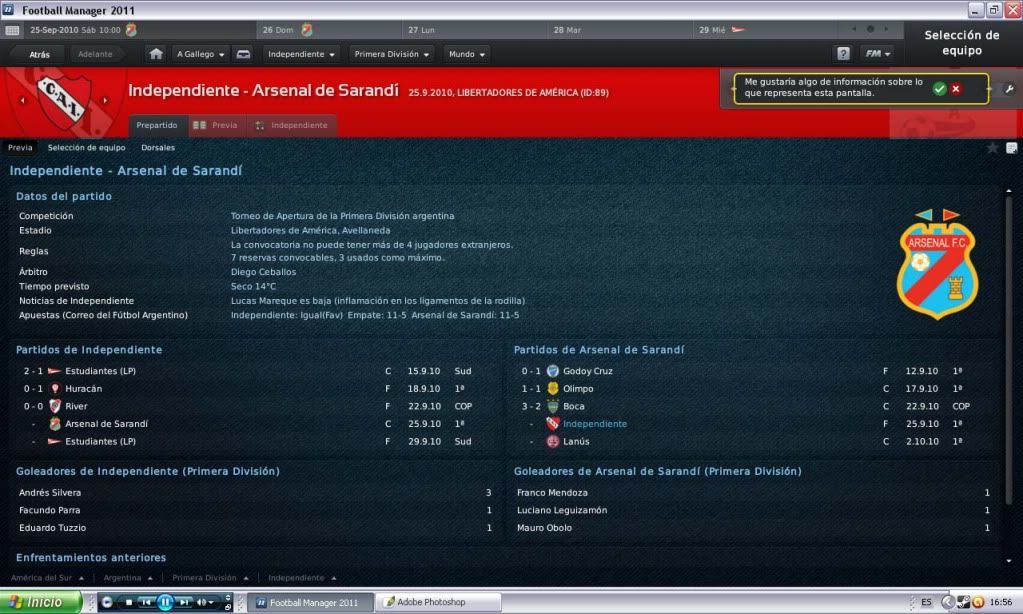Click Facundo Parra in scorers list

(50, 510)
